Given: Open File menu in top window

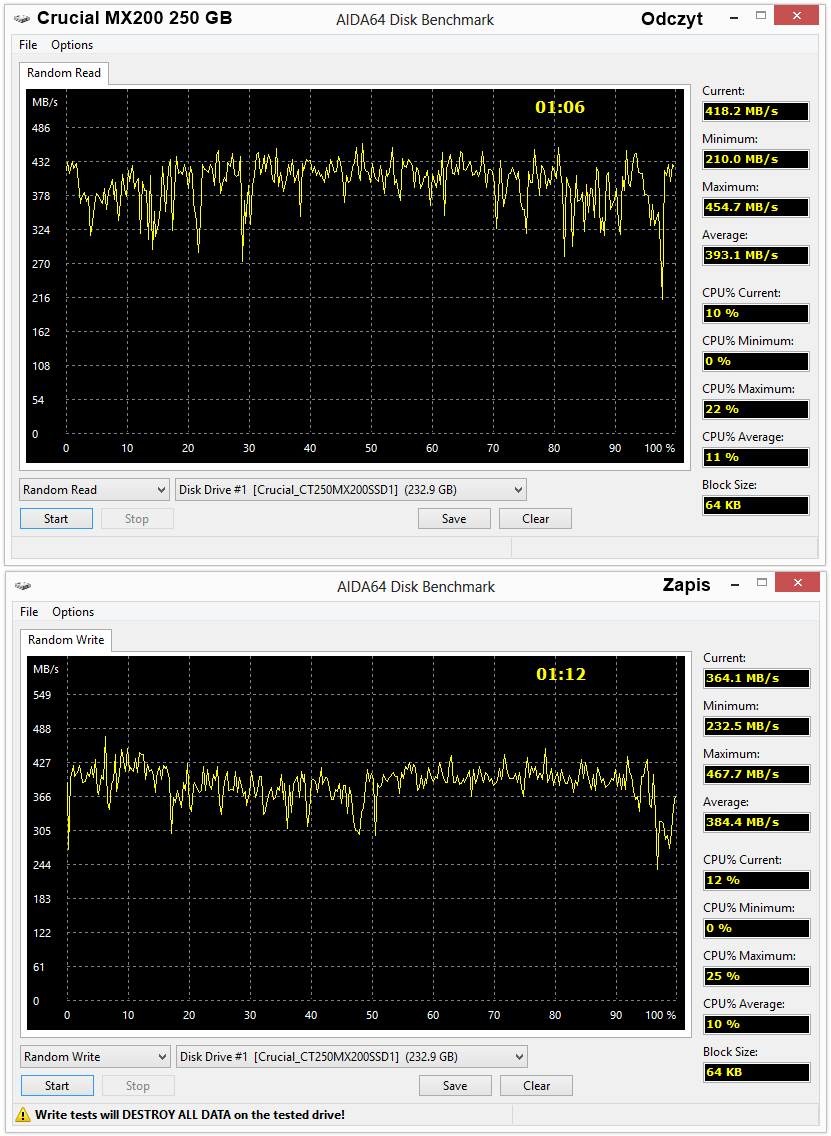Looking at the screenshot, I should click(28, 45).
